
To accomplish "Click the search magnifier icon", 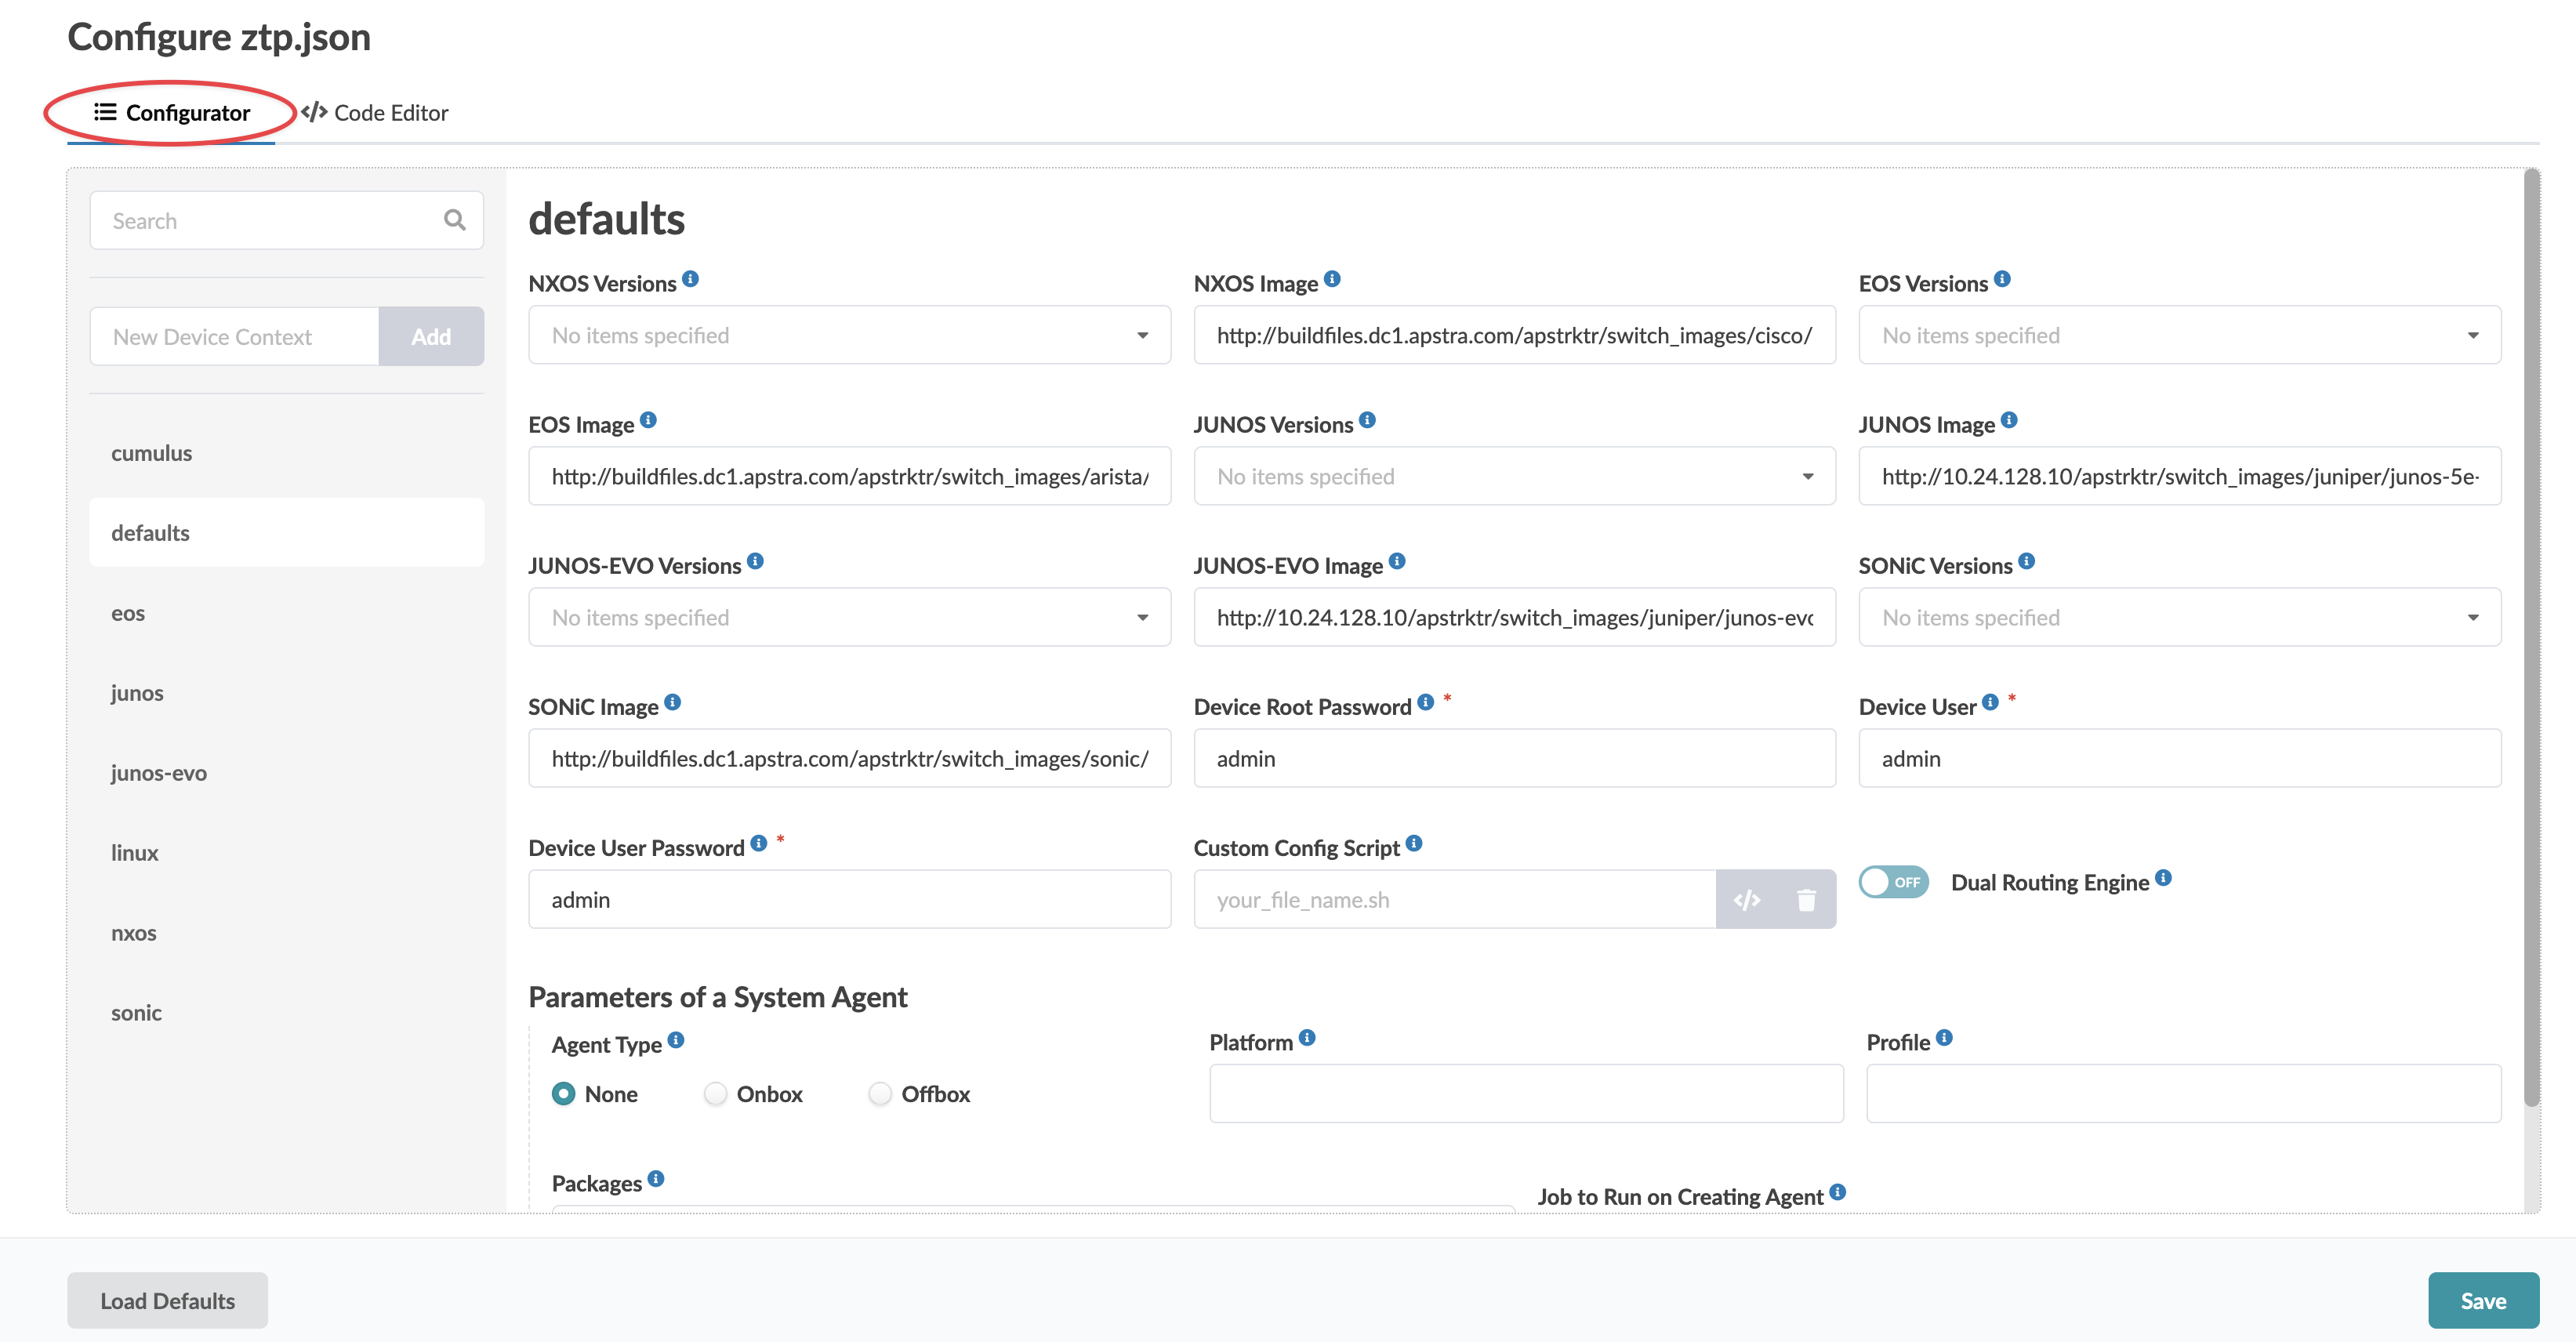I will tap(454, 220).
